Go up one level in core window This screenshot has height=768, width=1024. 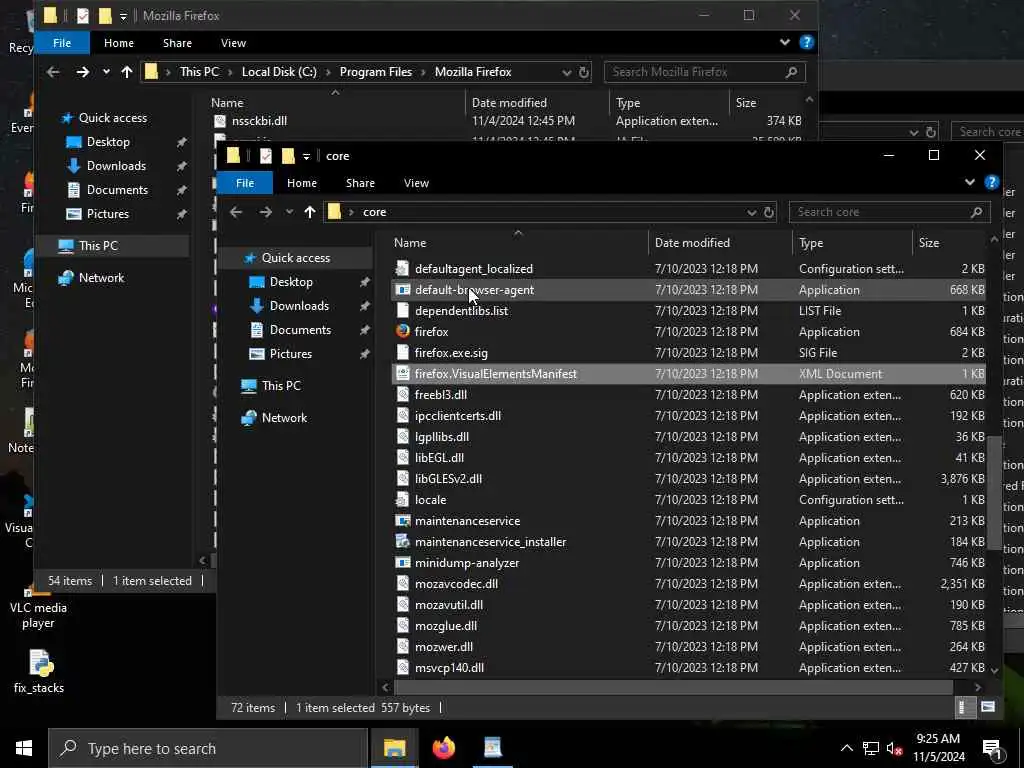coord(310,212)
